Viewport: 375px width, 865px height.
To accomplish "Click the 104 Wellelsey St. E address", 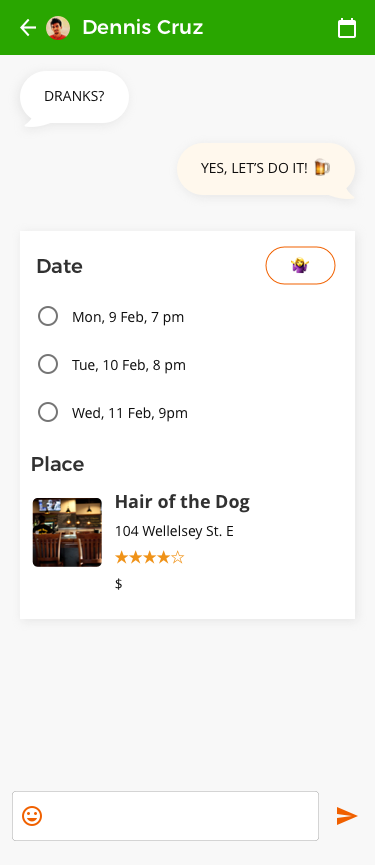I will 174,531.
